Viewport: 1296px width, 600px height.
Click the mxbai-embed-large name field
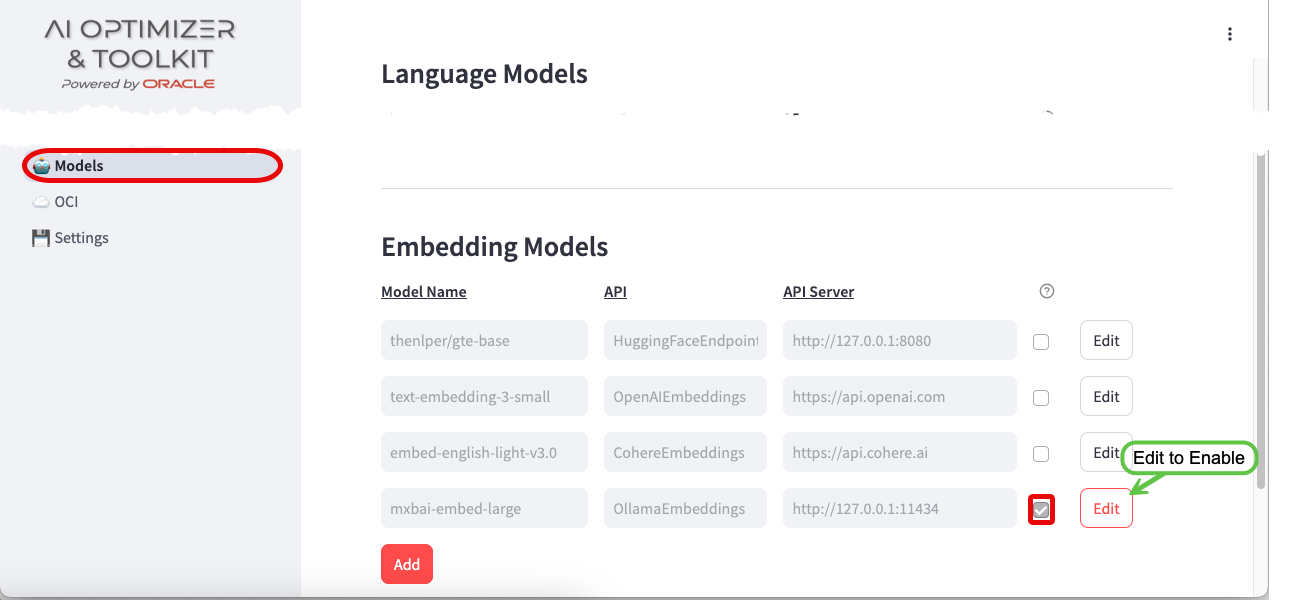pos(484,508)
